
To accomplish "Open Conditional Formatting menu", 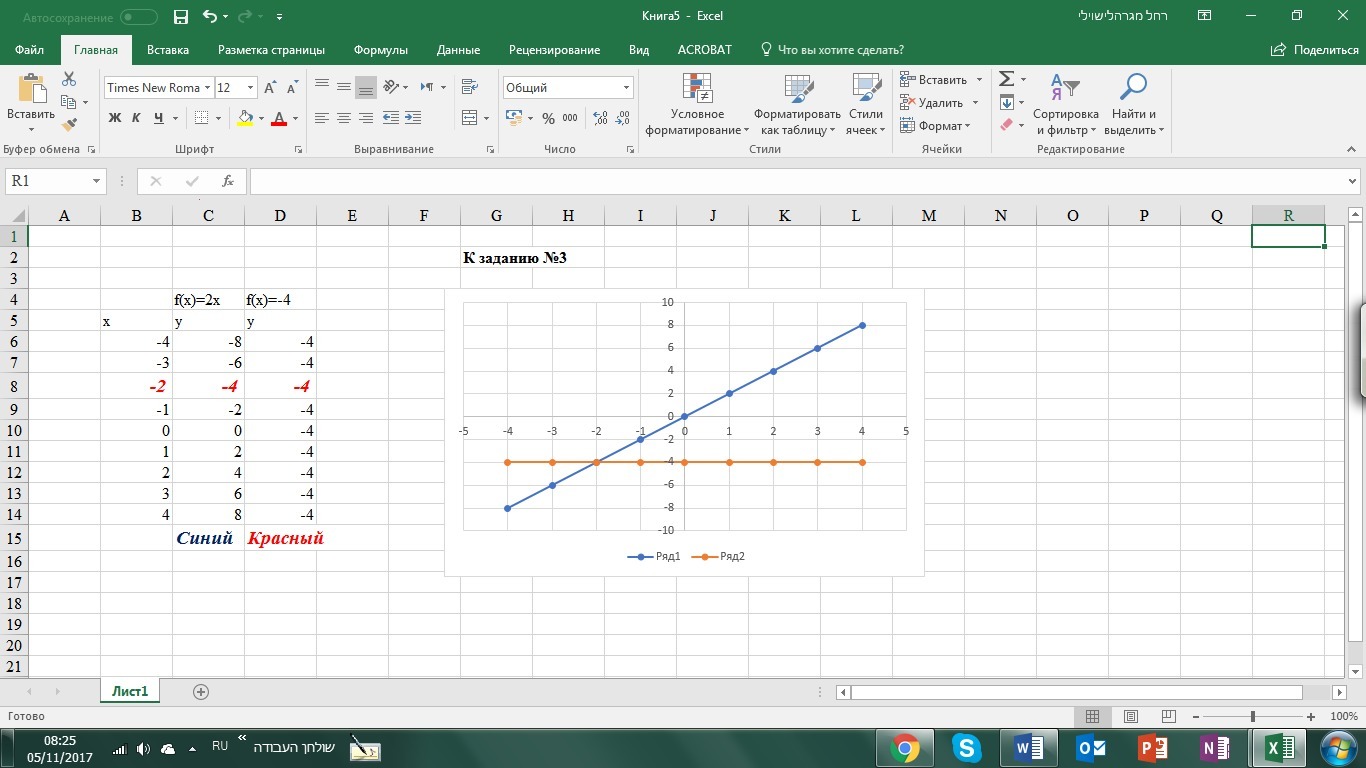I will pos(697,106).
